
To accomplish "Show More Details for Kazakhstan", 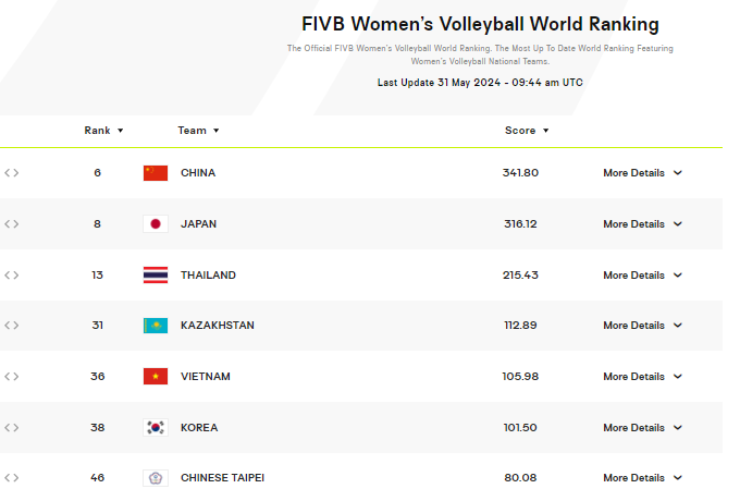I will click(x=642, y=325).
